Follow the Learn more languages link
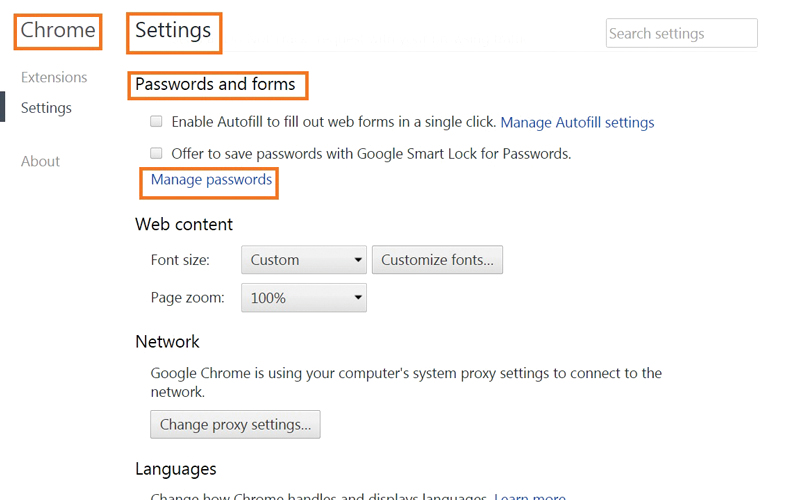The height and width of the screenshot is (500, 800). [529, 496]
